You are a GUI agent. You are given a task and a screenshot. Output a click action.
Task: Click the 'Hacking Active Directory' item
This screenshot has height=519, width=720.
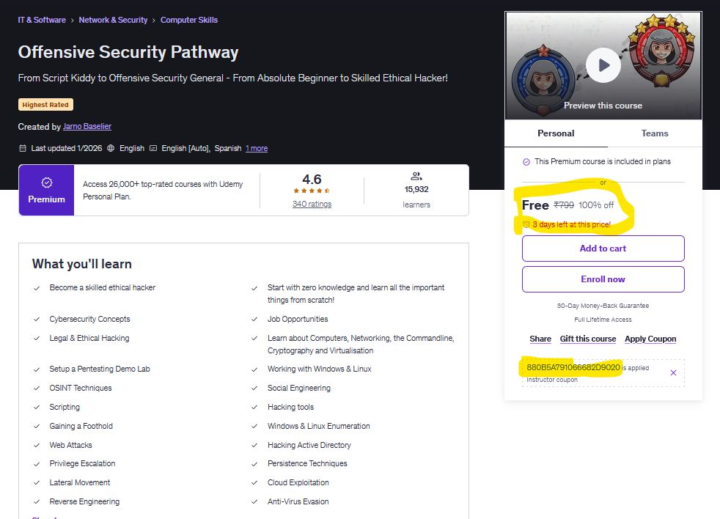coord(309,445)
